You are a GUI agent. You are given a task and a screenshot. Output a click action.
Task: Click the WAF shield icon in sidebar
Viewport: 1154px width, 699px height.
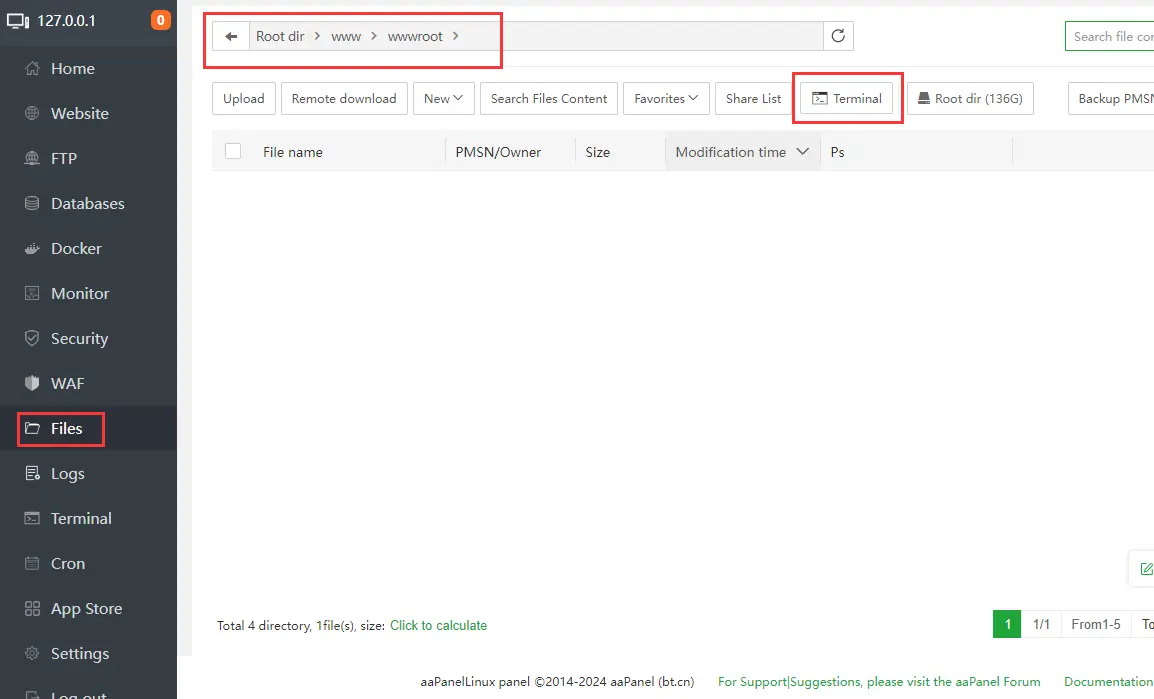pyautogui.click(x=32, y=384)
